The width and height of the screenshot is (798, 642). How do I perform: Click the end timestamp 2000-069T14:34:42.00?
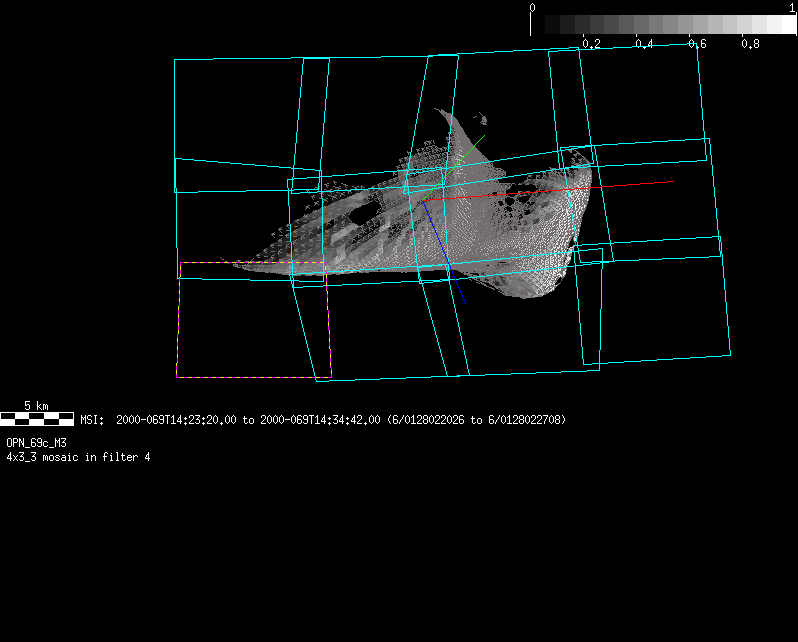(320, 420)
